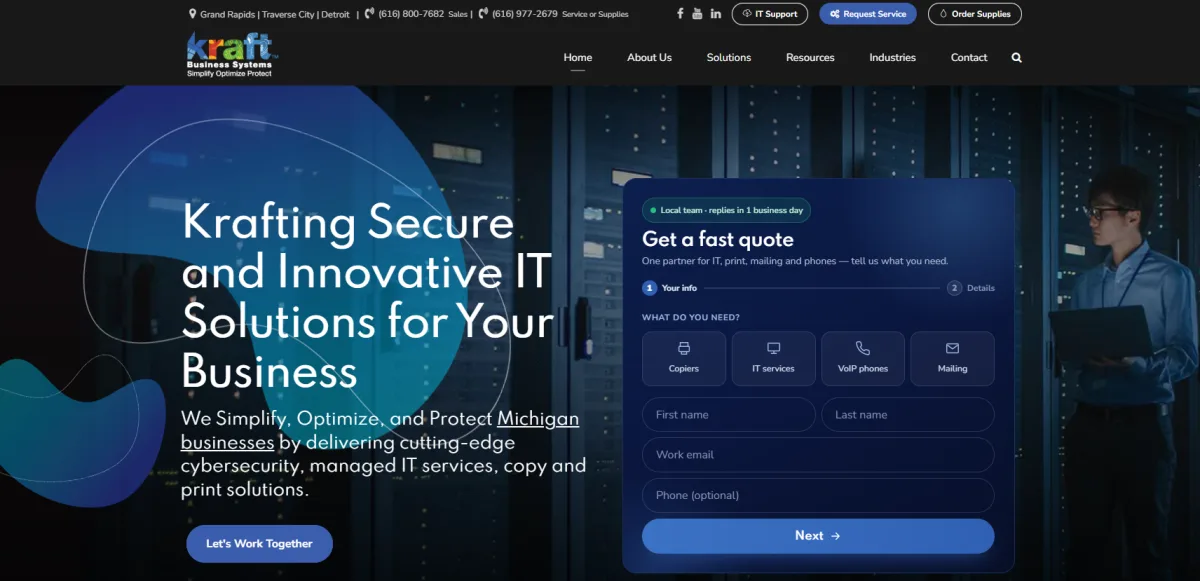Click the 'WHAT DO YOU NEED?' label
1200x581 pixels.
pyautogui.click(x=691, y=317)
